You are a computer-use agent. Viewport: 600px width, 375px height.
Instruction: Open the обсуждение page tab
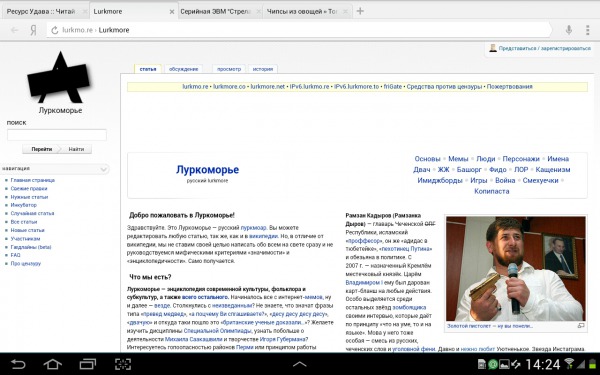[x=183, y=69]
